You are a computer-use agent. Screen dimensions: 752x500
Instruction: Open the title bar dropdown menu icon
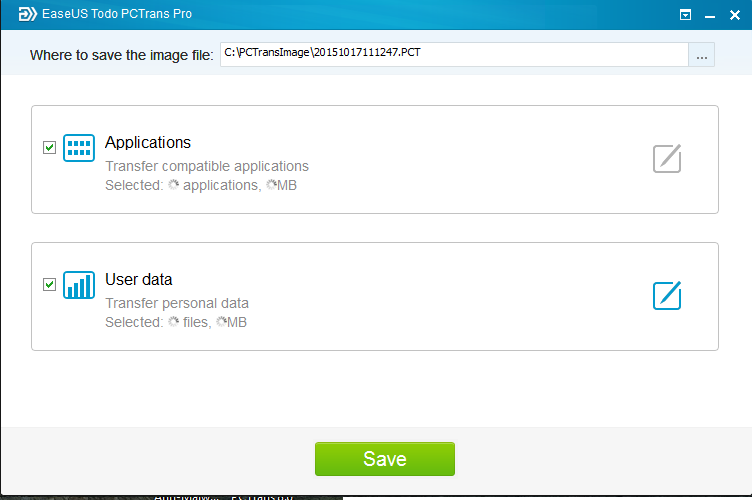685,15
